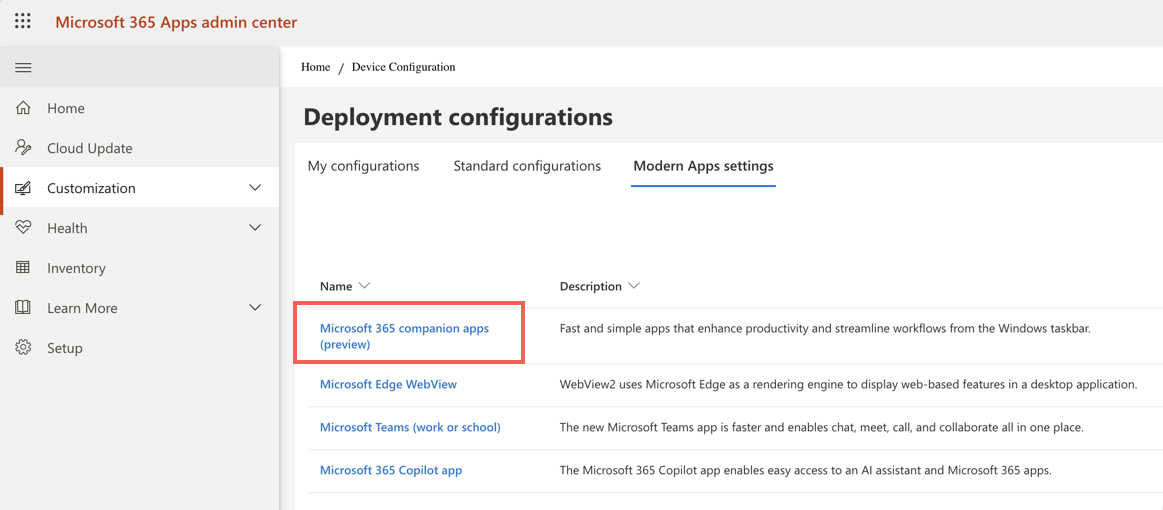Viewport: 1163px width, 510px height.
Task: Expand the Health section chevron
Action: click(255, 228)
